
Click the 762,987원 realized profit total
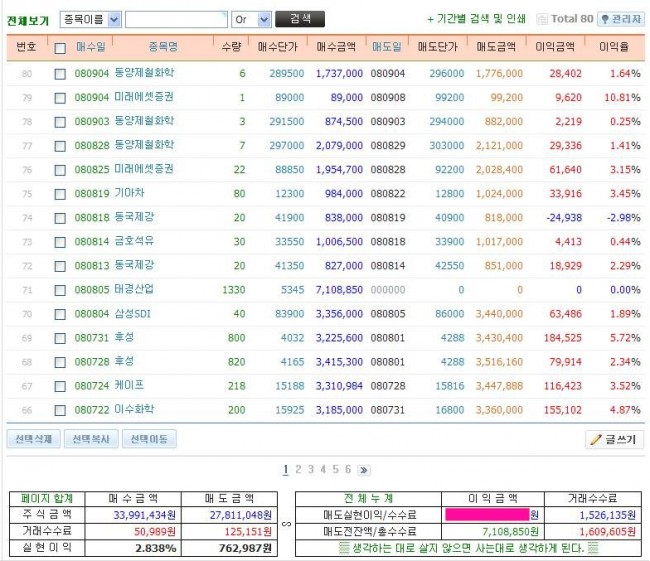245,548
